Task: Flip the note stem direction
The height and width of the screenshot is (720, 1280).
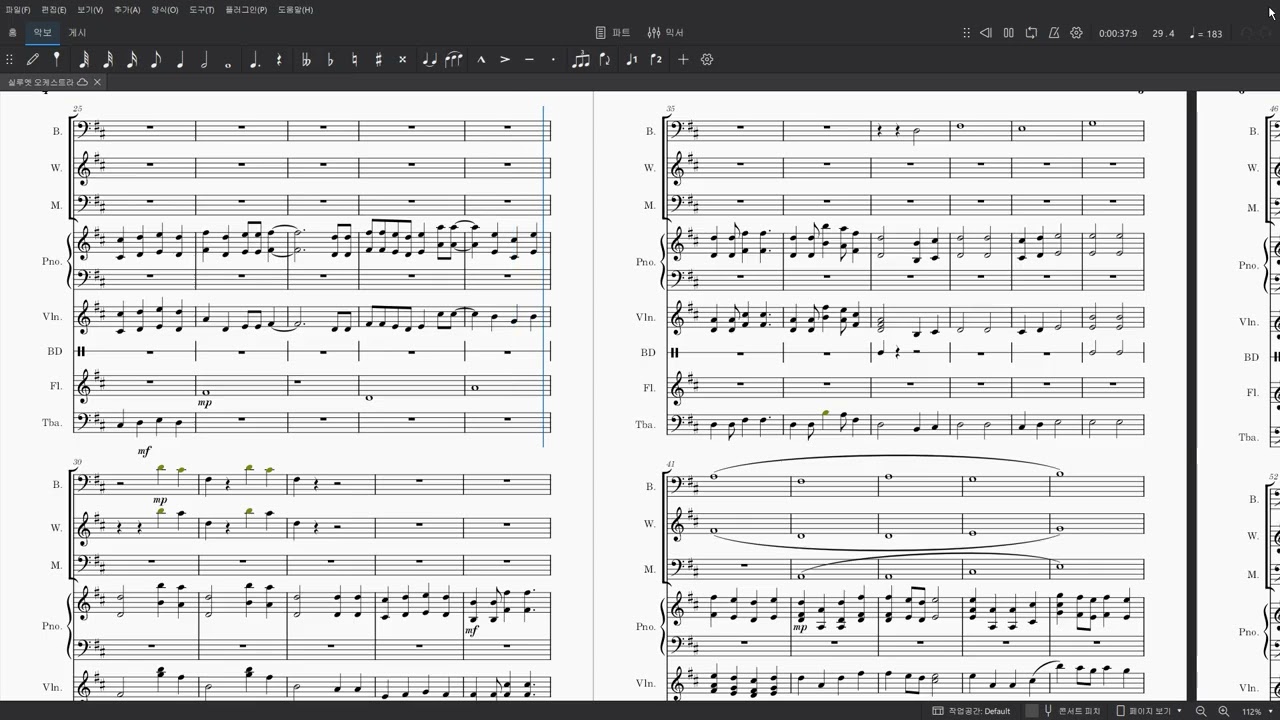Action: pos(605,60)
